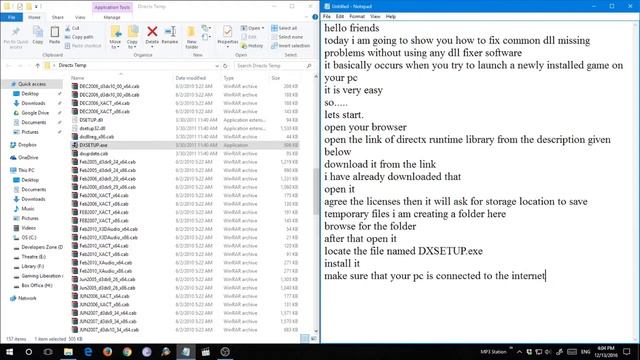
Task: Open the address bar history dropdown
Action: pyautogui.click(x=217, y=65)
